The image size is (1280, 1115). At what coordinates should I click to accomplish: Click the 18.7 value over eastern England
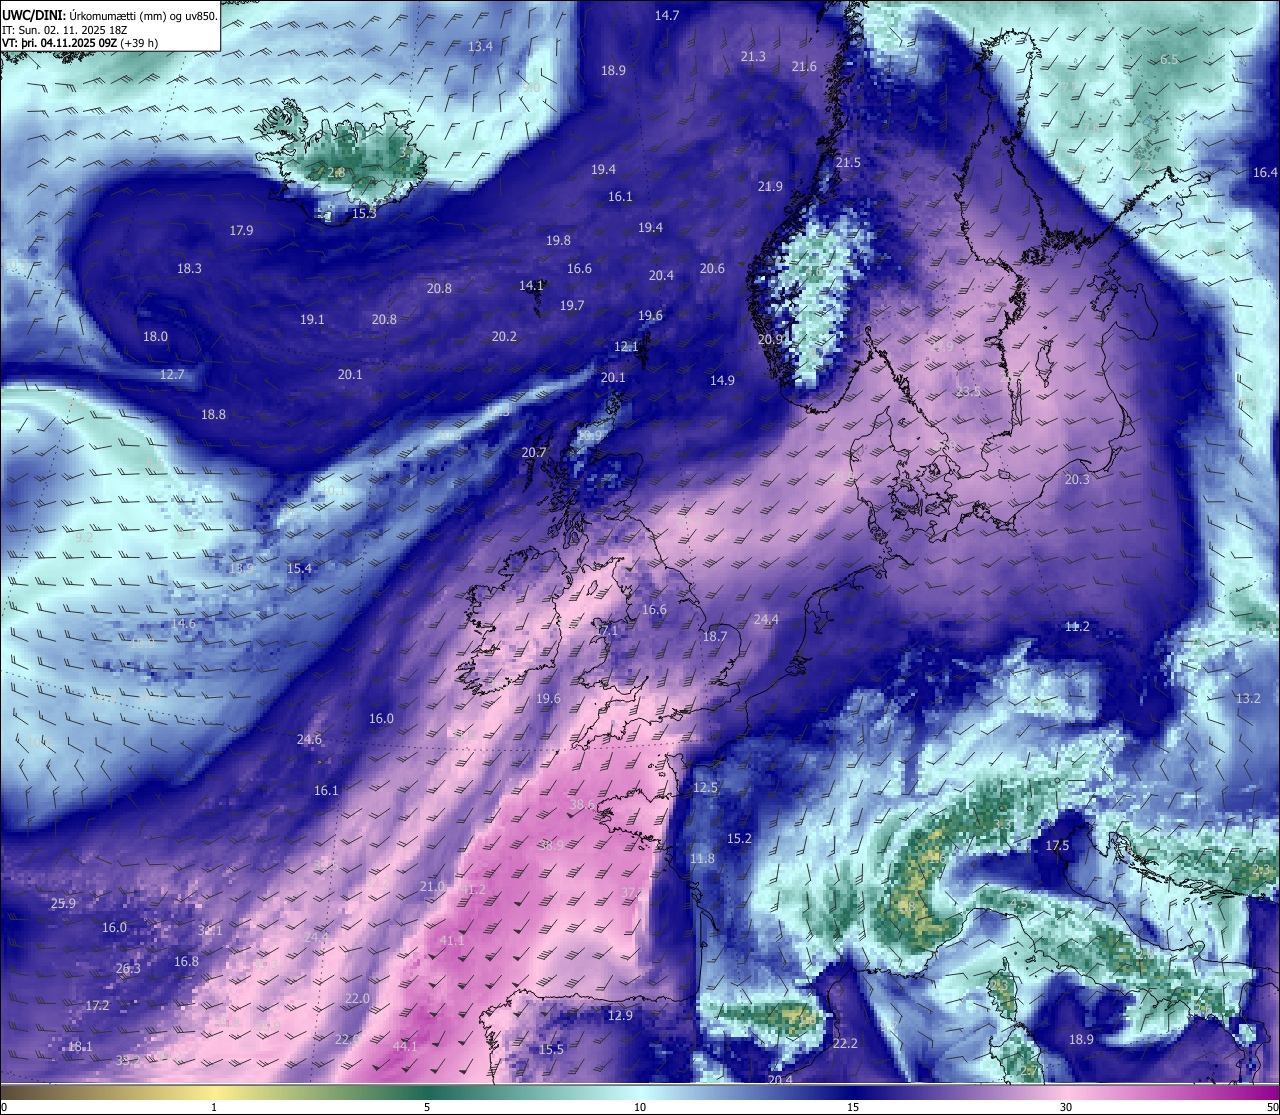pos(715,636)
